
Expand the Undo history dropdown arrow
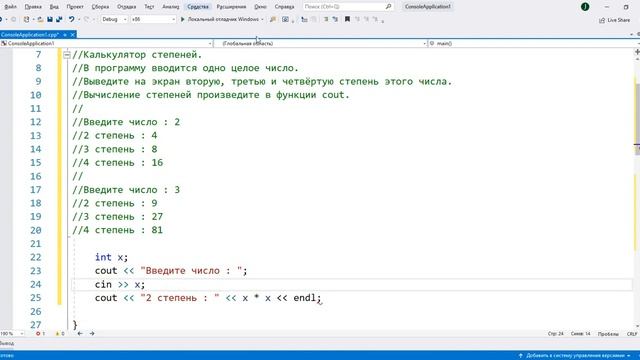pos(78,19)
